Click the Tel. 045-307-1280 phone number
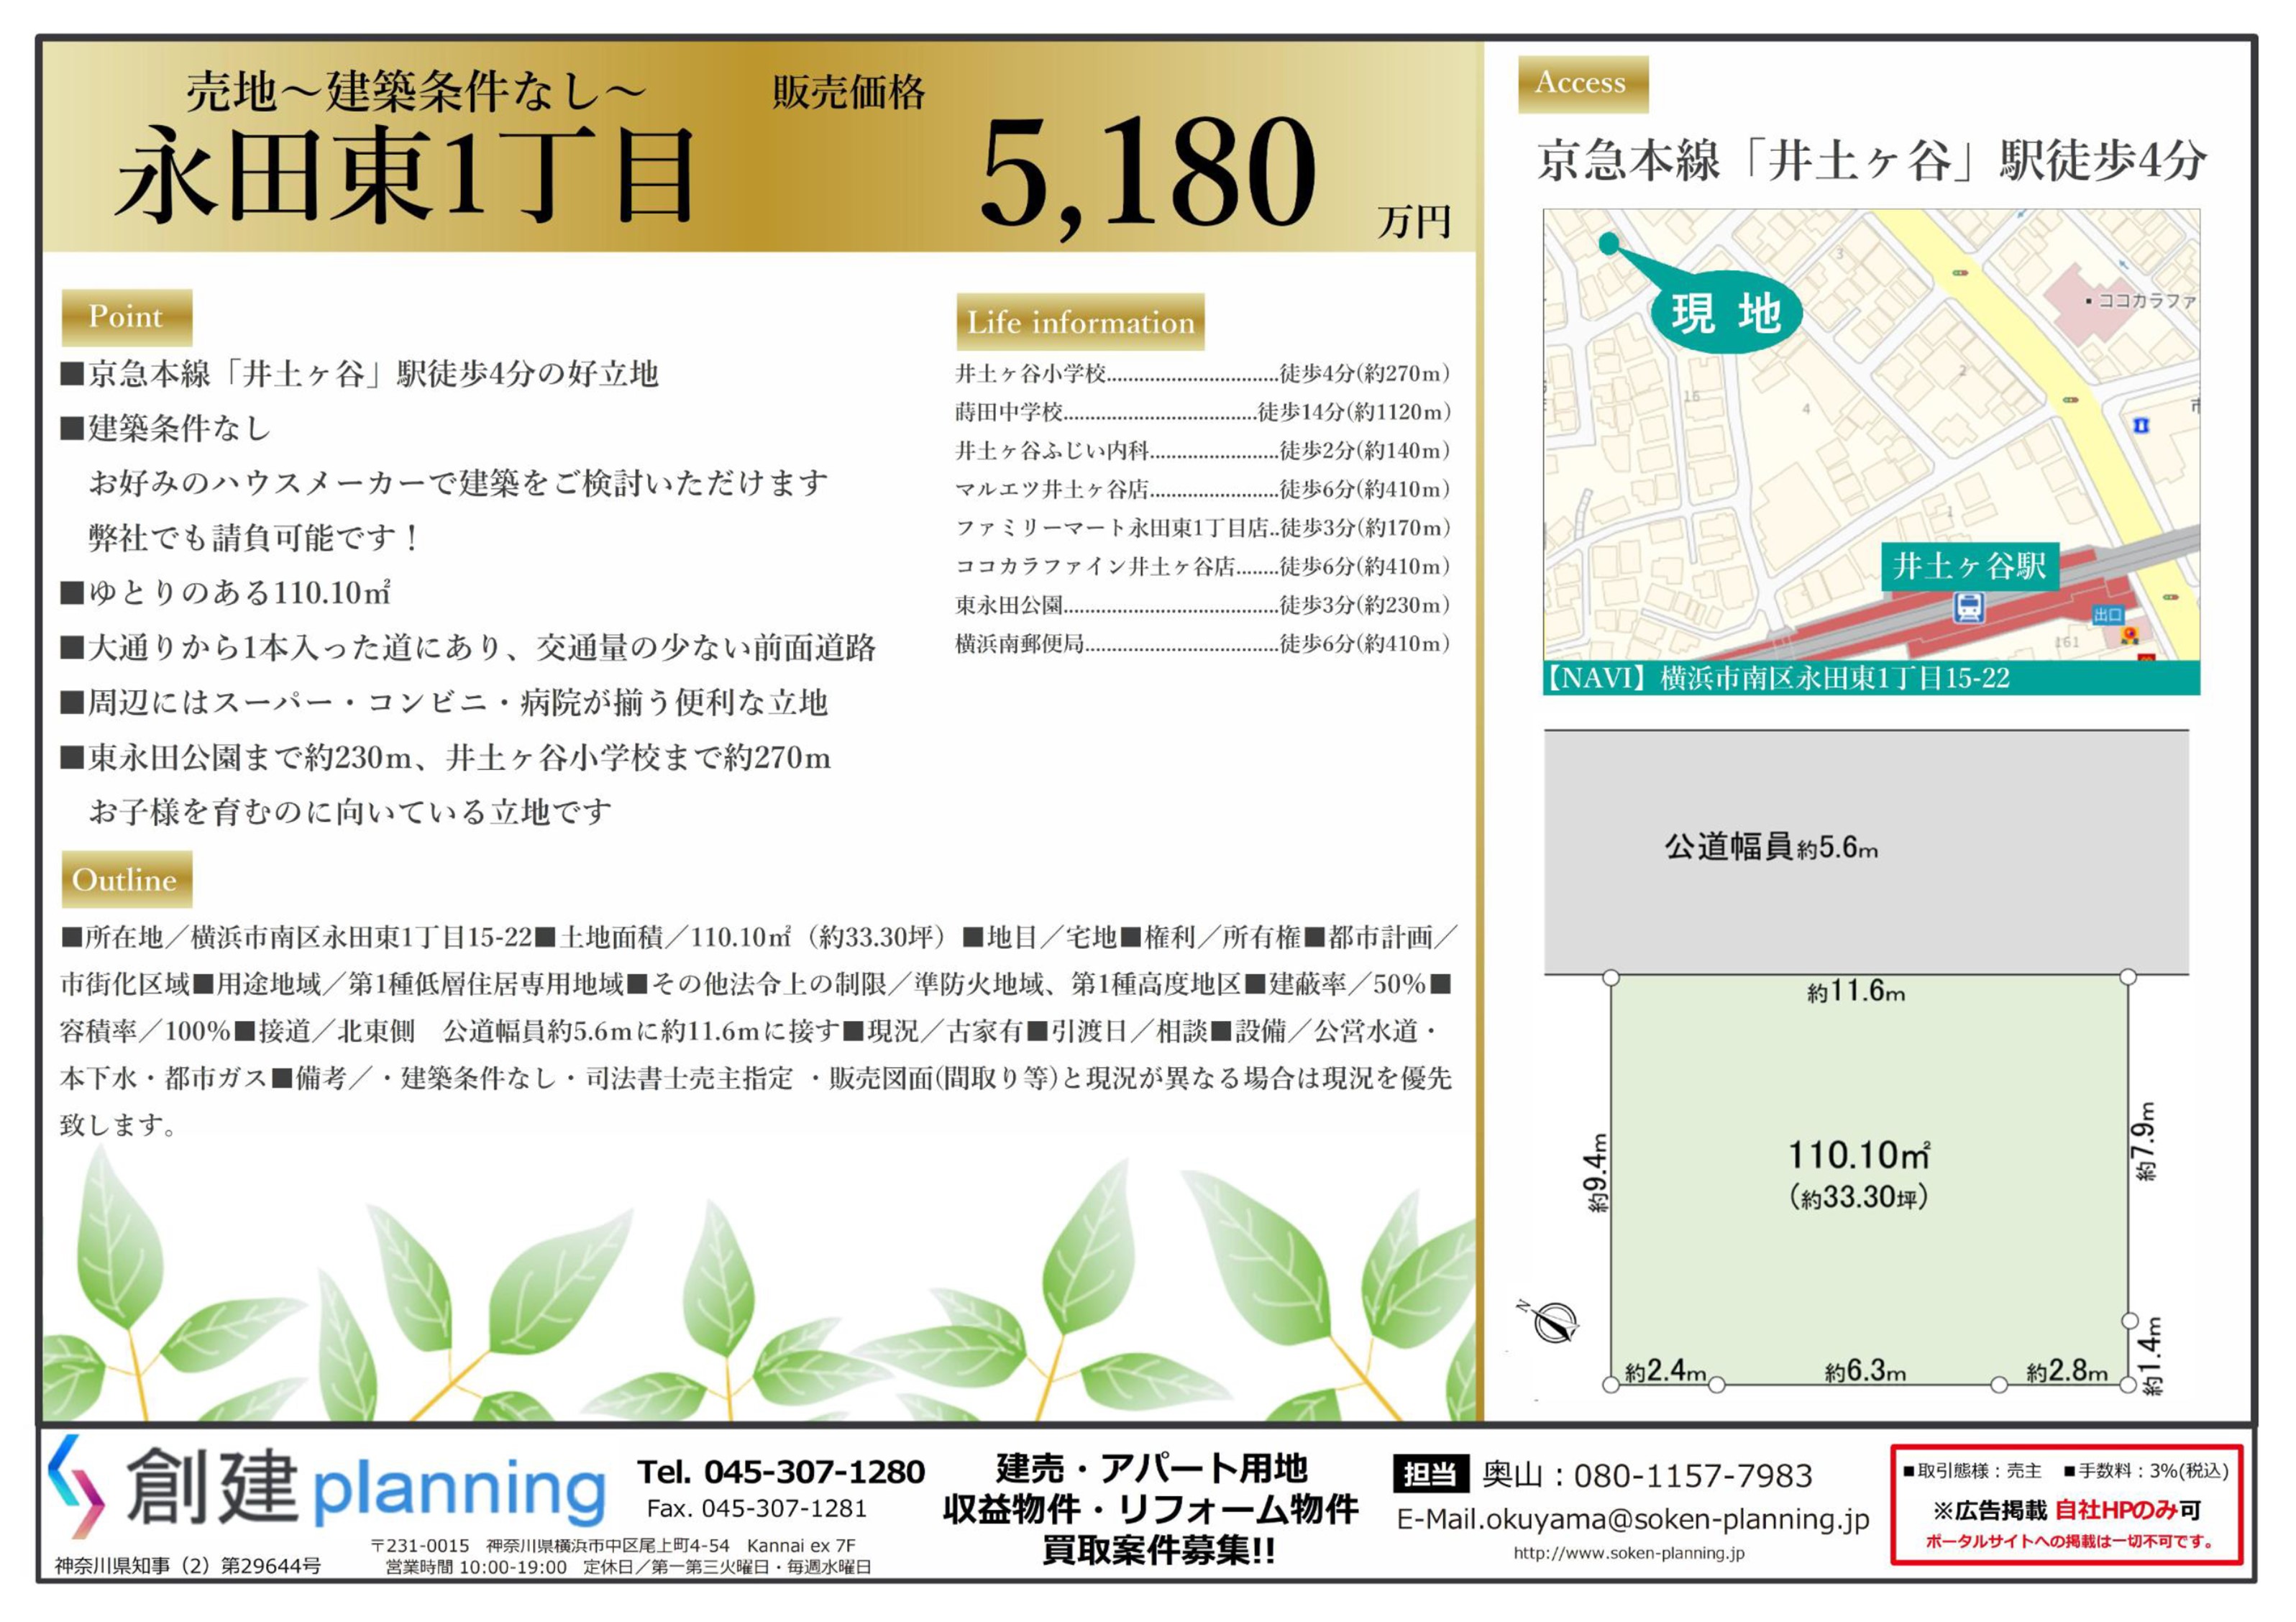2296x1622 pixels. coord(781,1472)
